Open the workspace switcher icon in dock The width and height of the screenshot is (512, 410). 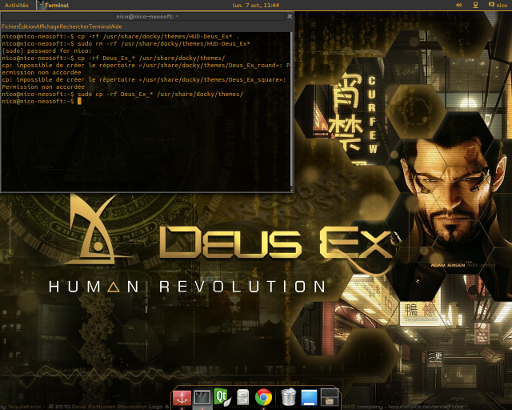coord(330,398)
